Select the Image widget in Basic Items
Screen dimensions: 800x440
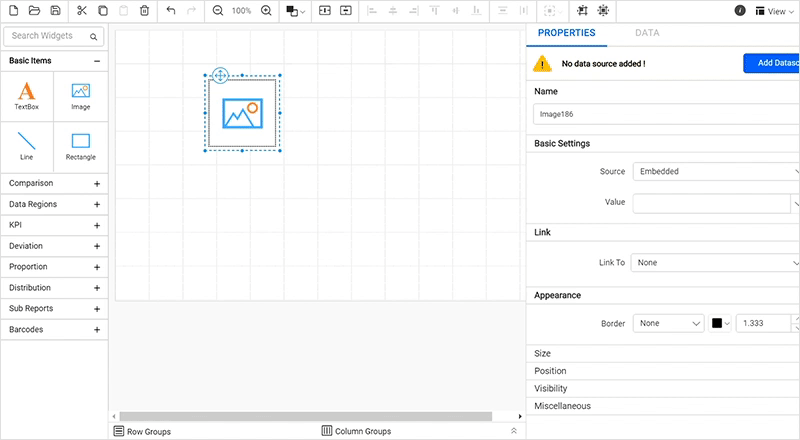(81, 96)
